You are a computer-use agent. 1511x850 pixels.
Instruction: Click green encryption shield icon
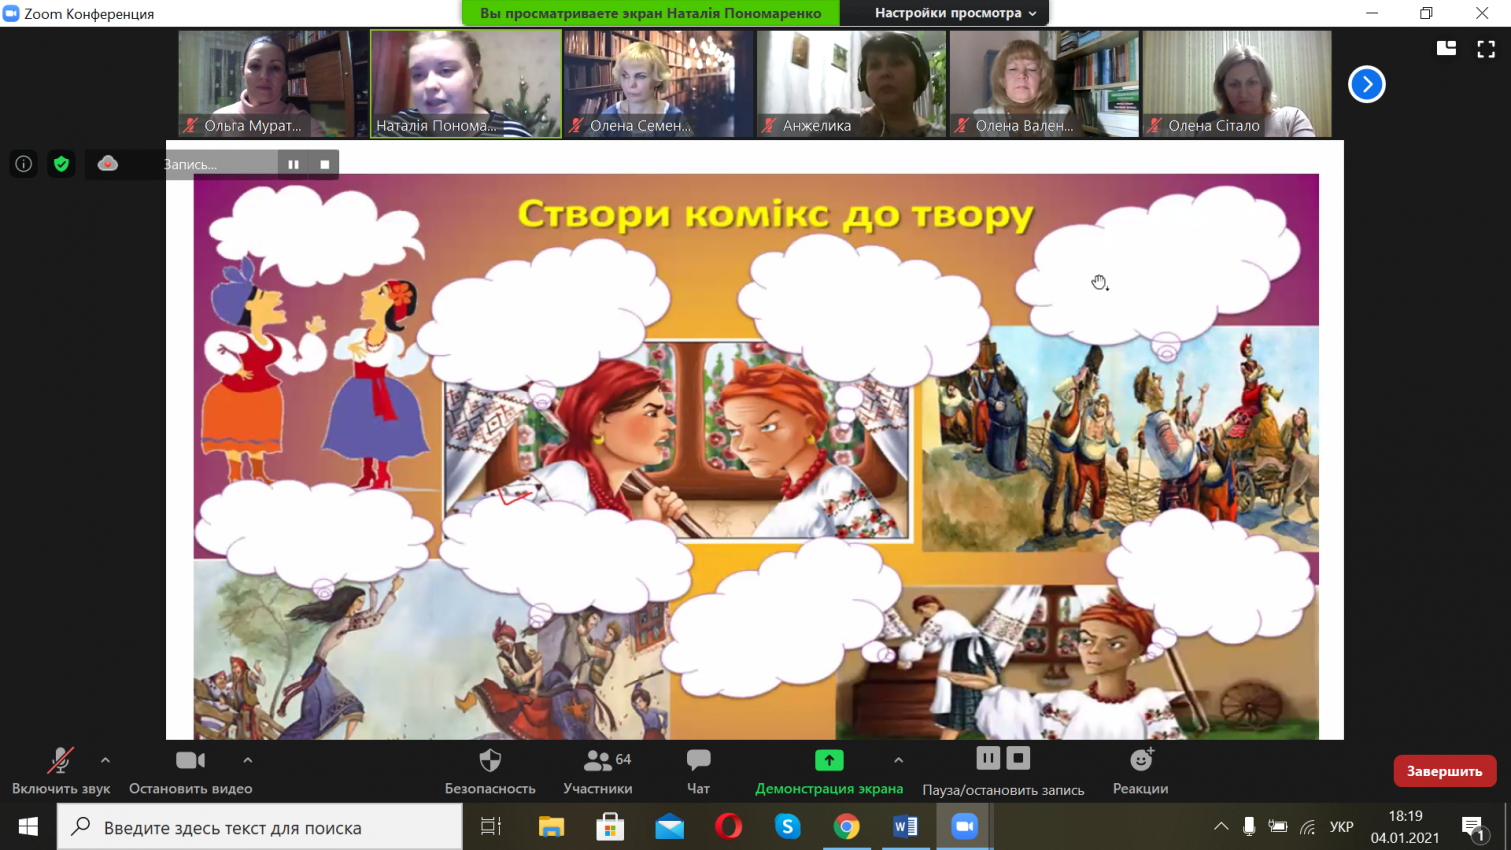click(x=61, y=164)
